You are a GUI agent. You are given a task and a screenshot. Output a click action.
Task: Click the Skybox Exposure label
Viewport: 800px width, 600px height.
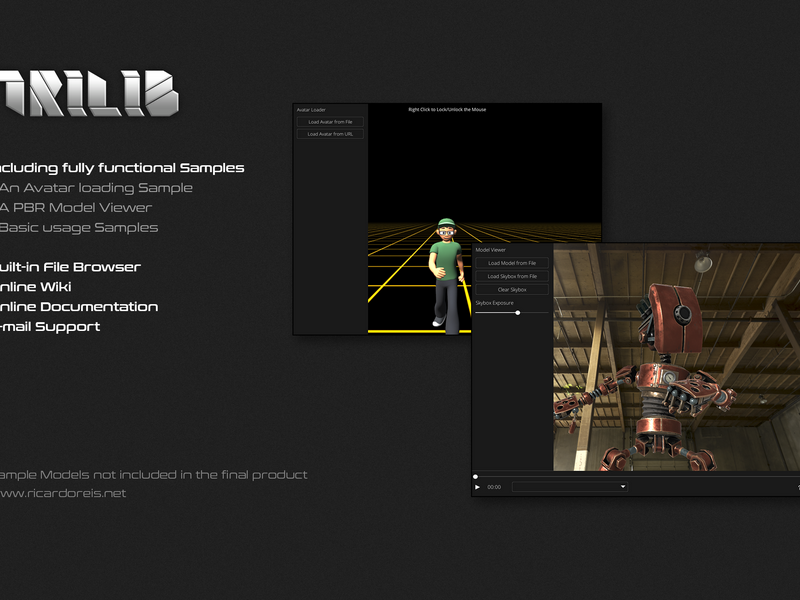(494, 303)
